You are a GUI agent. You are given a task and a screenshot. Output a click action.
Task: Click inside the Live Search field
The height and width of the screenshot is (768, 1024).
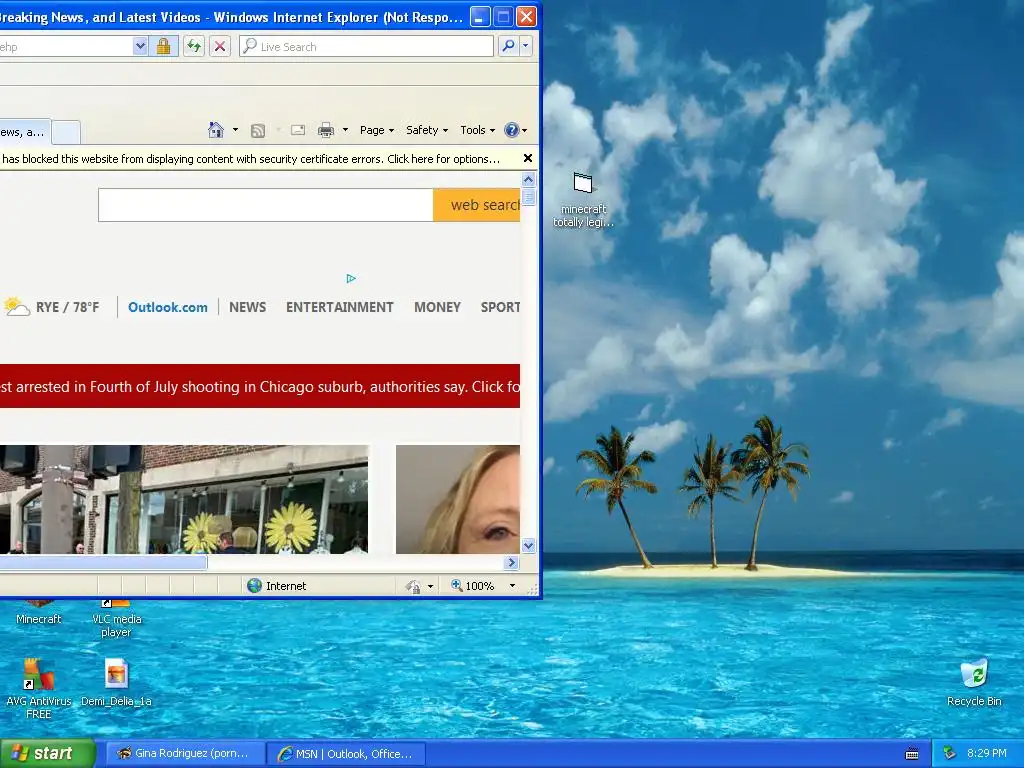[x=366, y=46]
